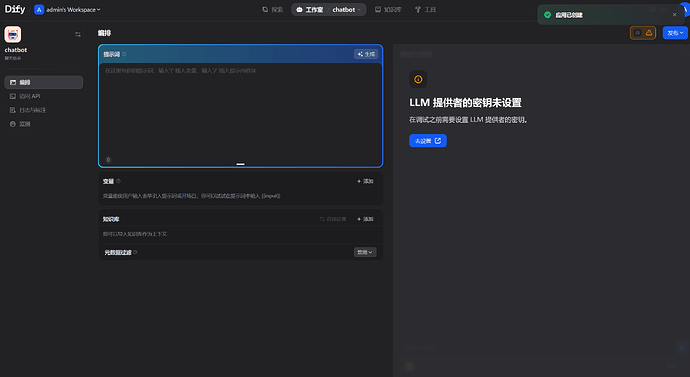
Task: Click the 日志与标注 document icon in the sidebar
Action: click(13, 110)
